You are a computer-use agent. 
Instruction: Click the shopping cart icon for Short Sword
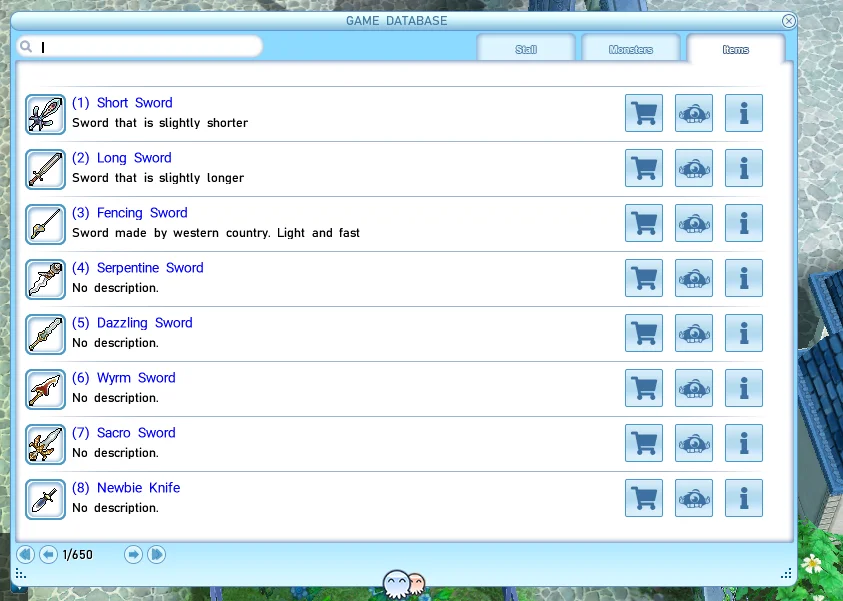644,113
